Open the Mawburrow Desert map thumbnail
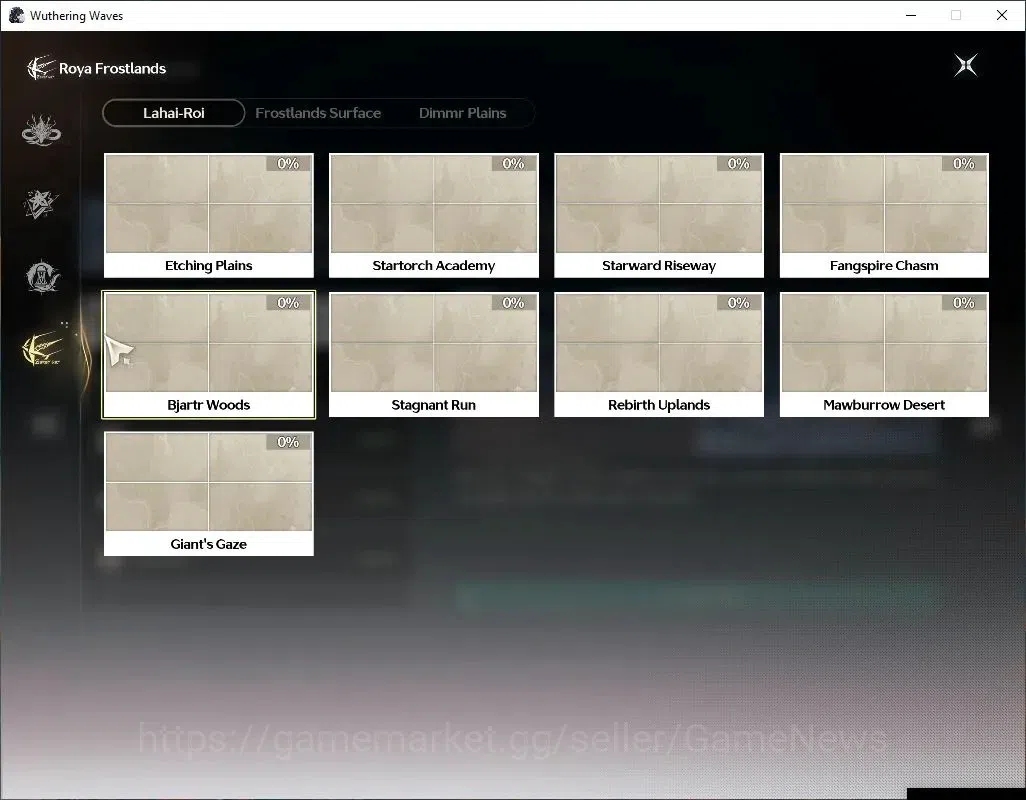Screen dimensions: 1026x800 (884, 342)
